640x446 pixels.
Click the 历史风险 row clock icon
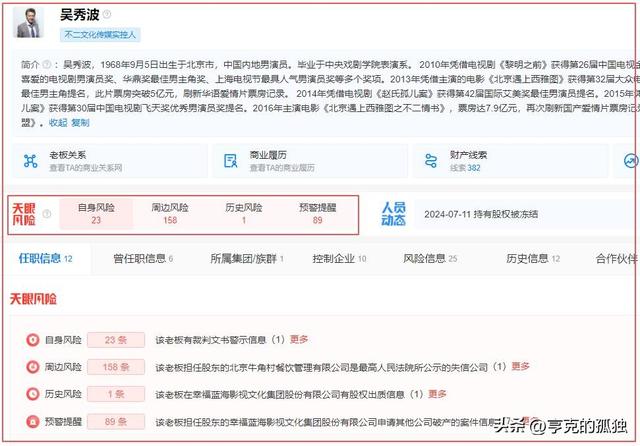(33, 394)
